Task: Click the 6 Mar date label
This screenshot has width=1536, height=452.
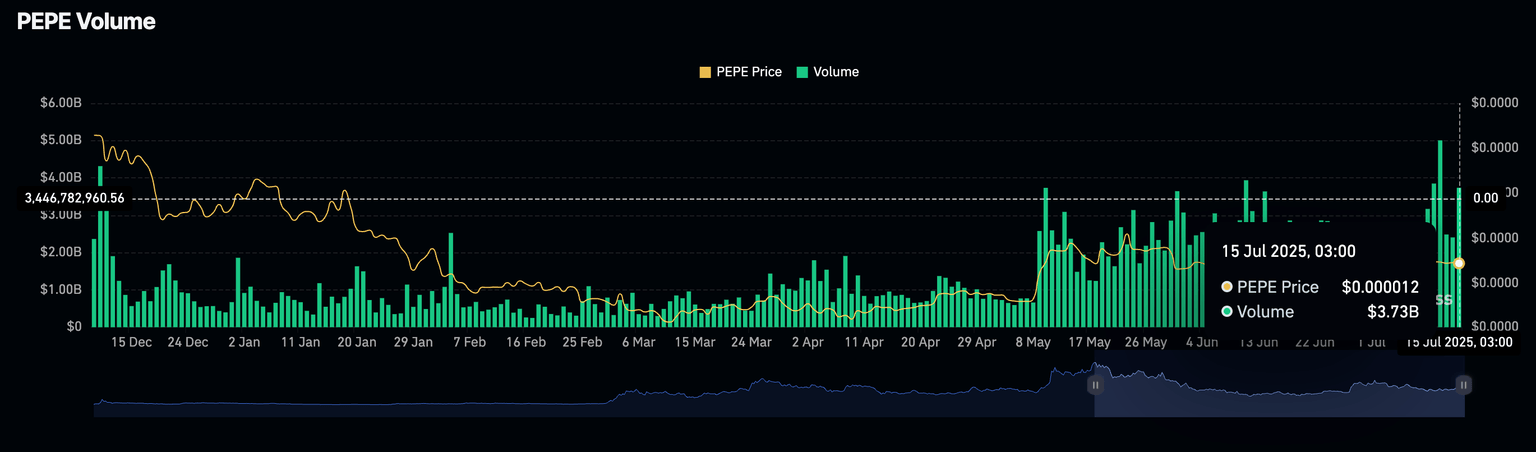Action: point(638,342)
